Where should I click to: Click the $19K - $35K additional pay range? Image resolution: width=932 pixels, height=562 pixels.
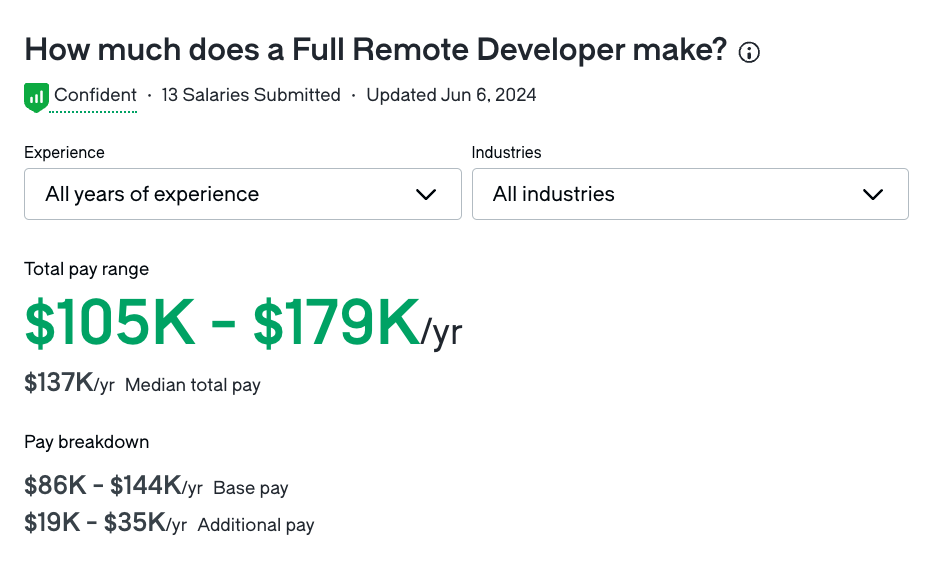click(x=95, y=523)
